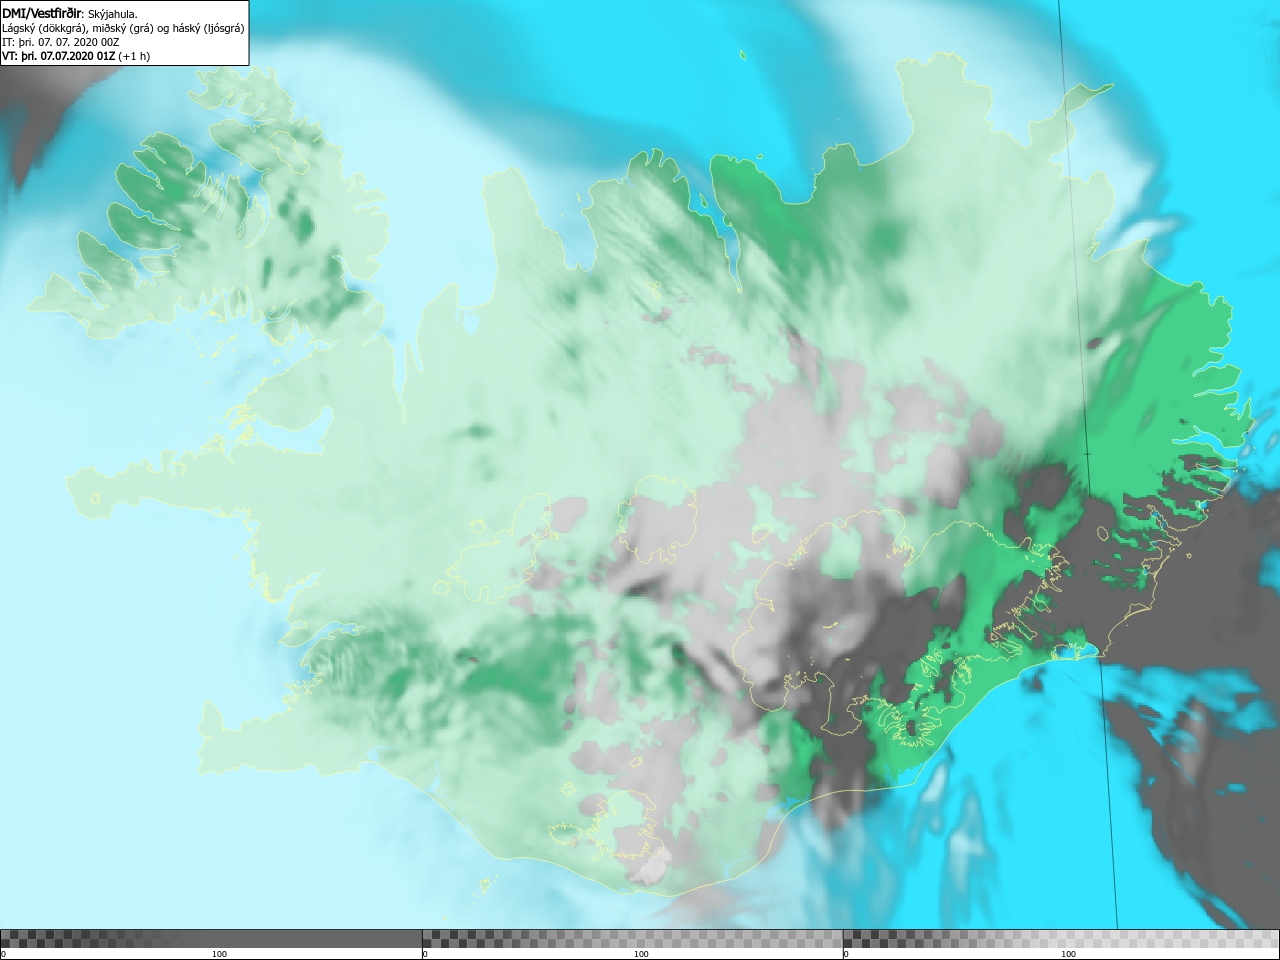
Task: Click the dark gray low-cloud color bar
Action: 211,939
